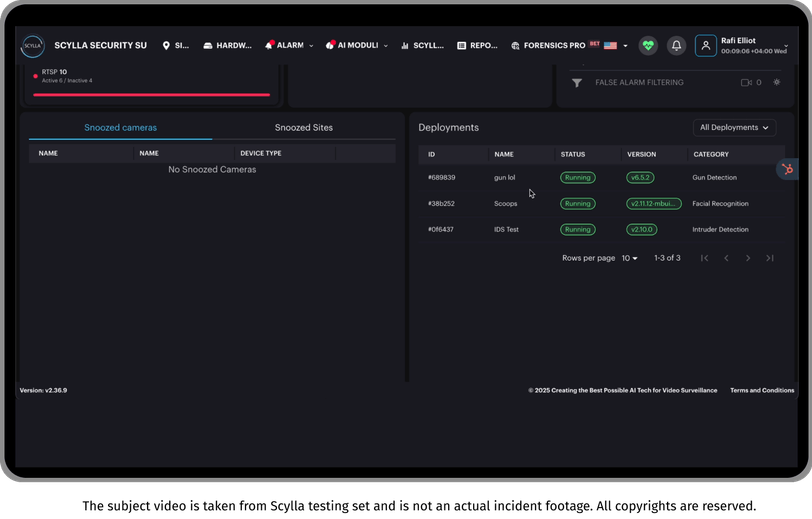Jump to the last deployments page
Viewport: 812px width, 519px height.
point(770,258)
